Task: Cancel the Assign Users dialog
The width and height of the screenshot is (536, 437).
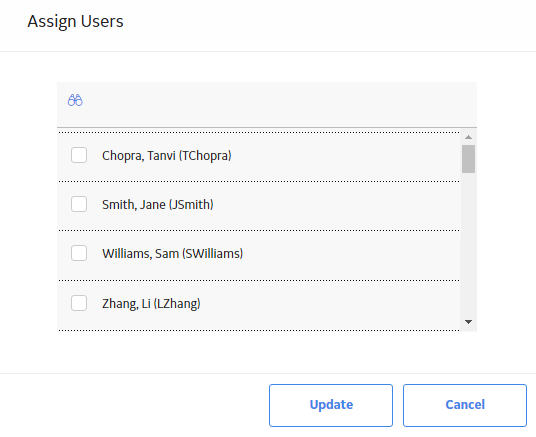Action: pyautogui.click(x=465, y=405)
